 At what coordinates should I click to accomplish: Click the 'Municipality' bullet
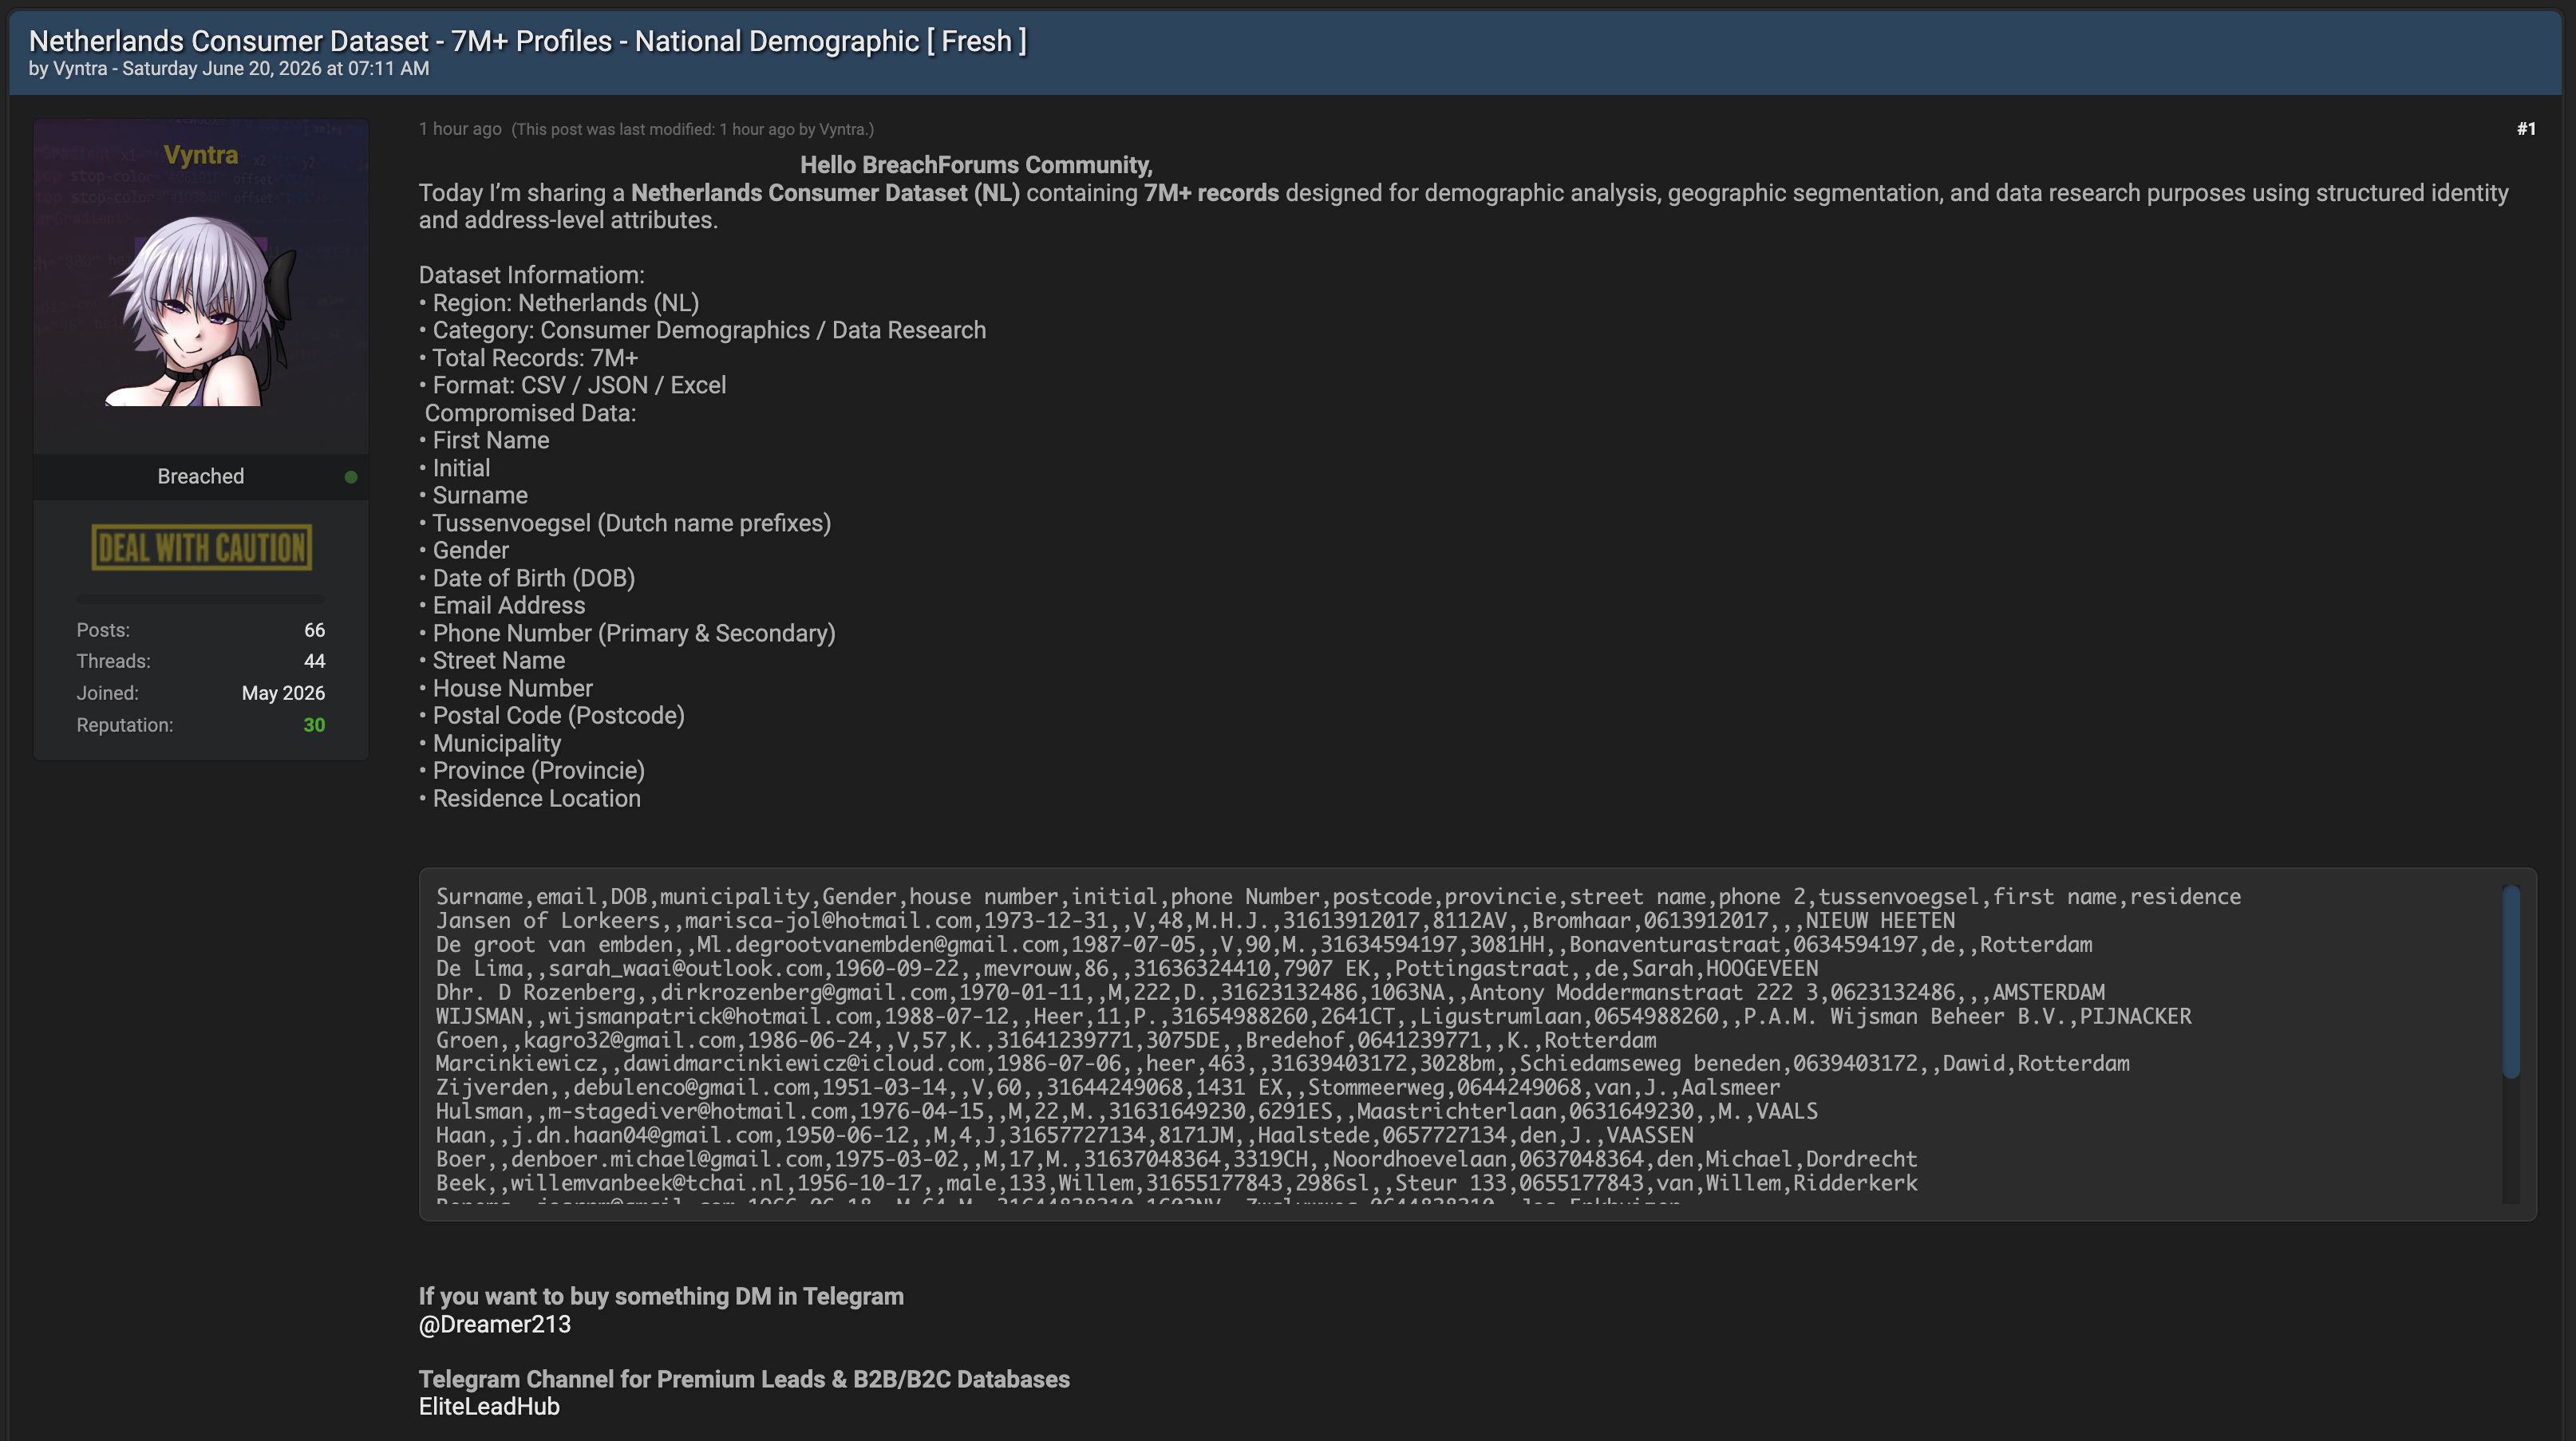[490, 743]
